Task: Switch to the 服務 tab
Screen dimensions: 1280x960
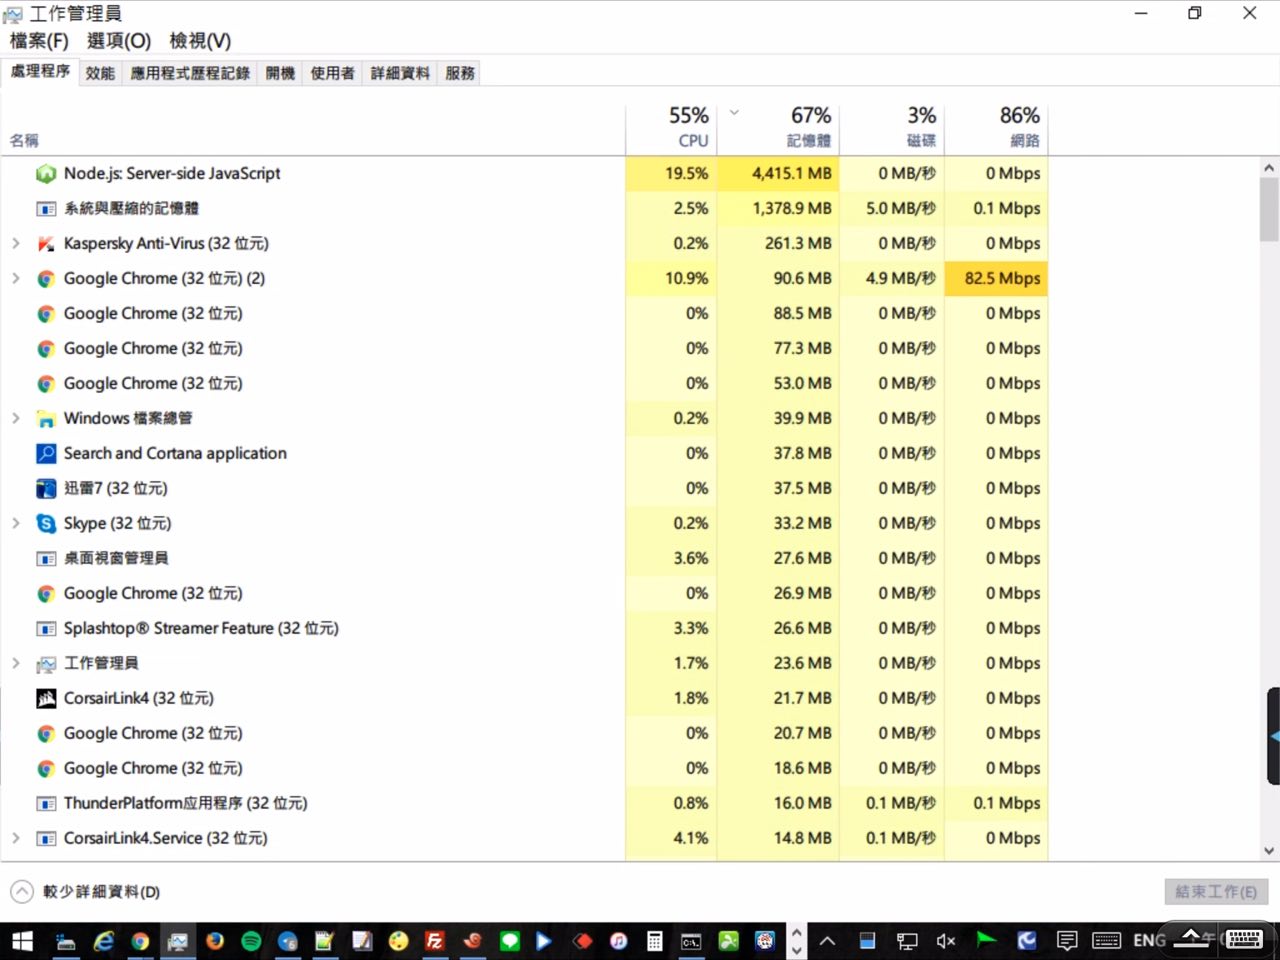Action: (460, 73)
